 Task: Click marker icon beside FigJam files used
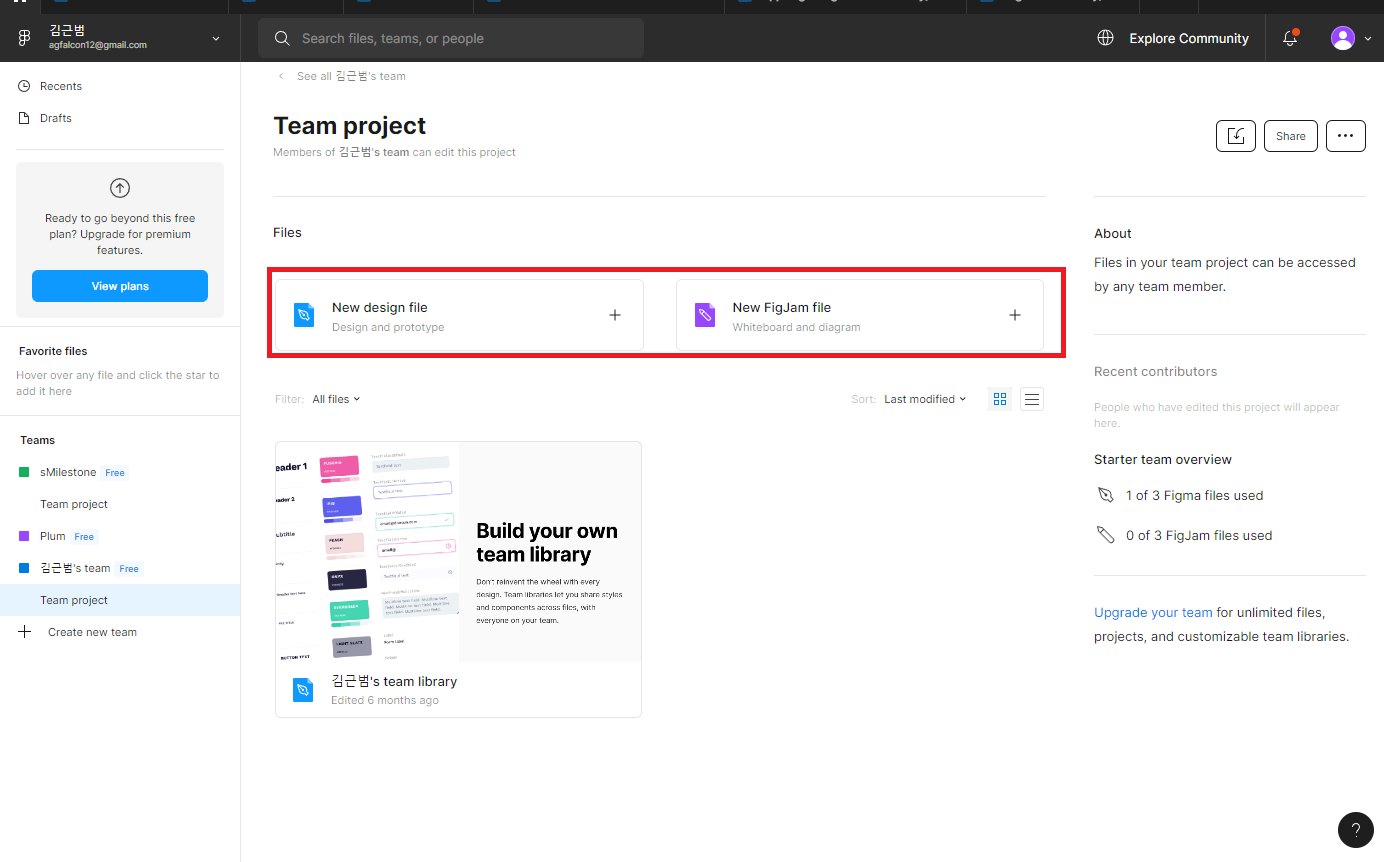(x=1105, y=535)
